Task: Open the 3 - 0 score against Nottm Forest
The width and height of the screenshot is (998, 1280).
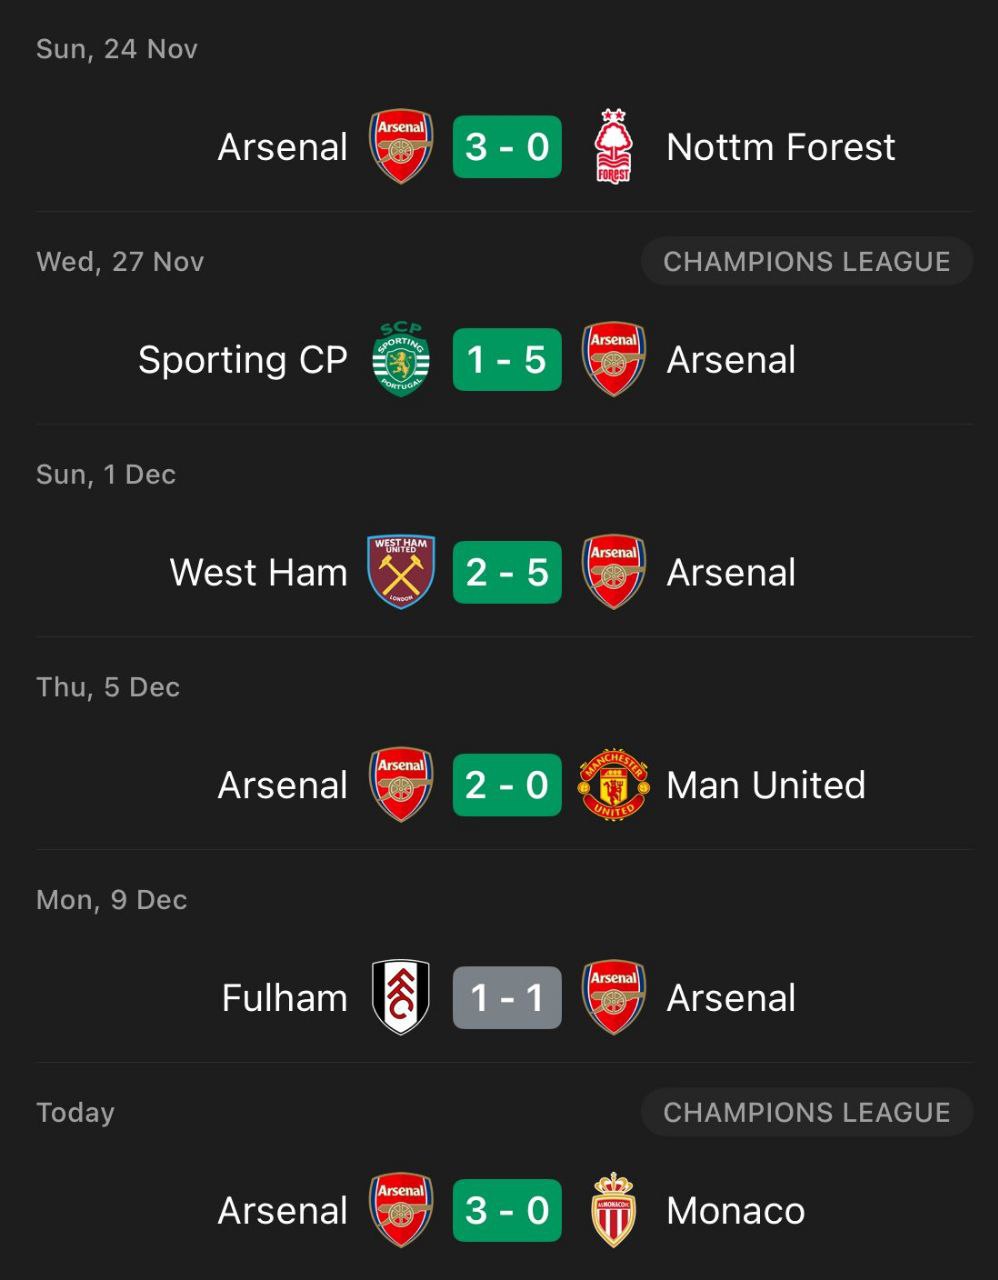Action: coord(507,147)
